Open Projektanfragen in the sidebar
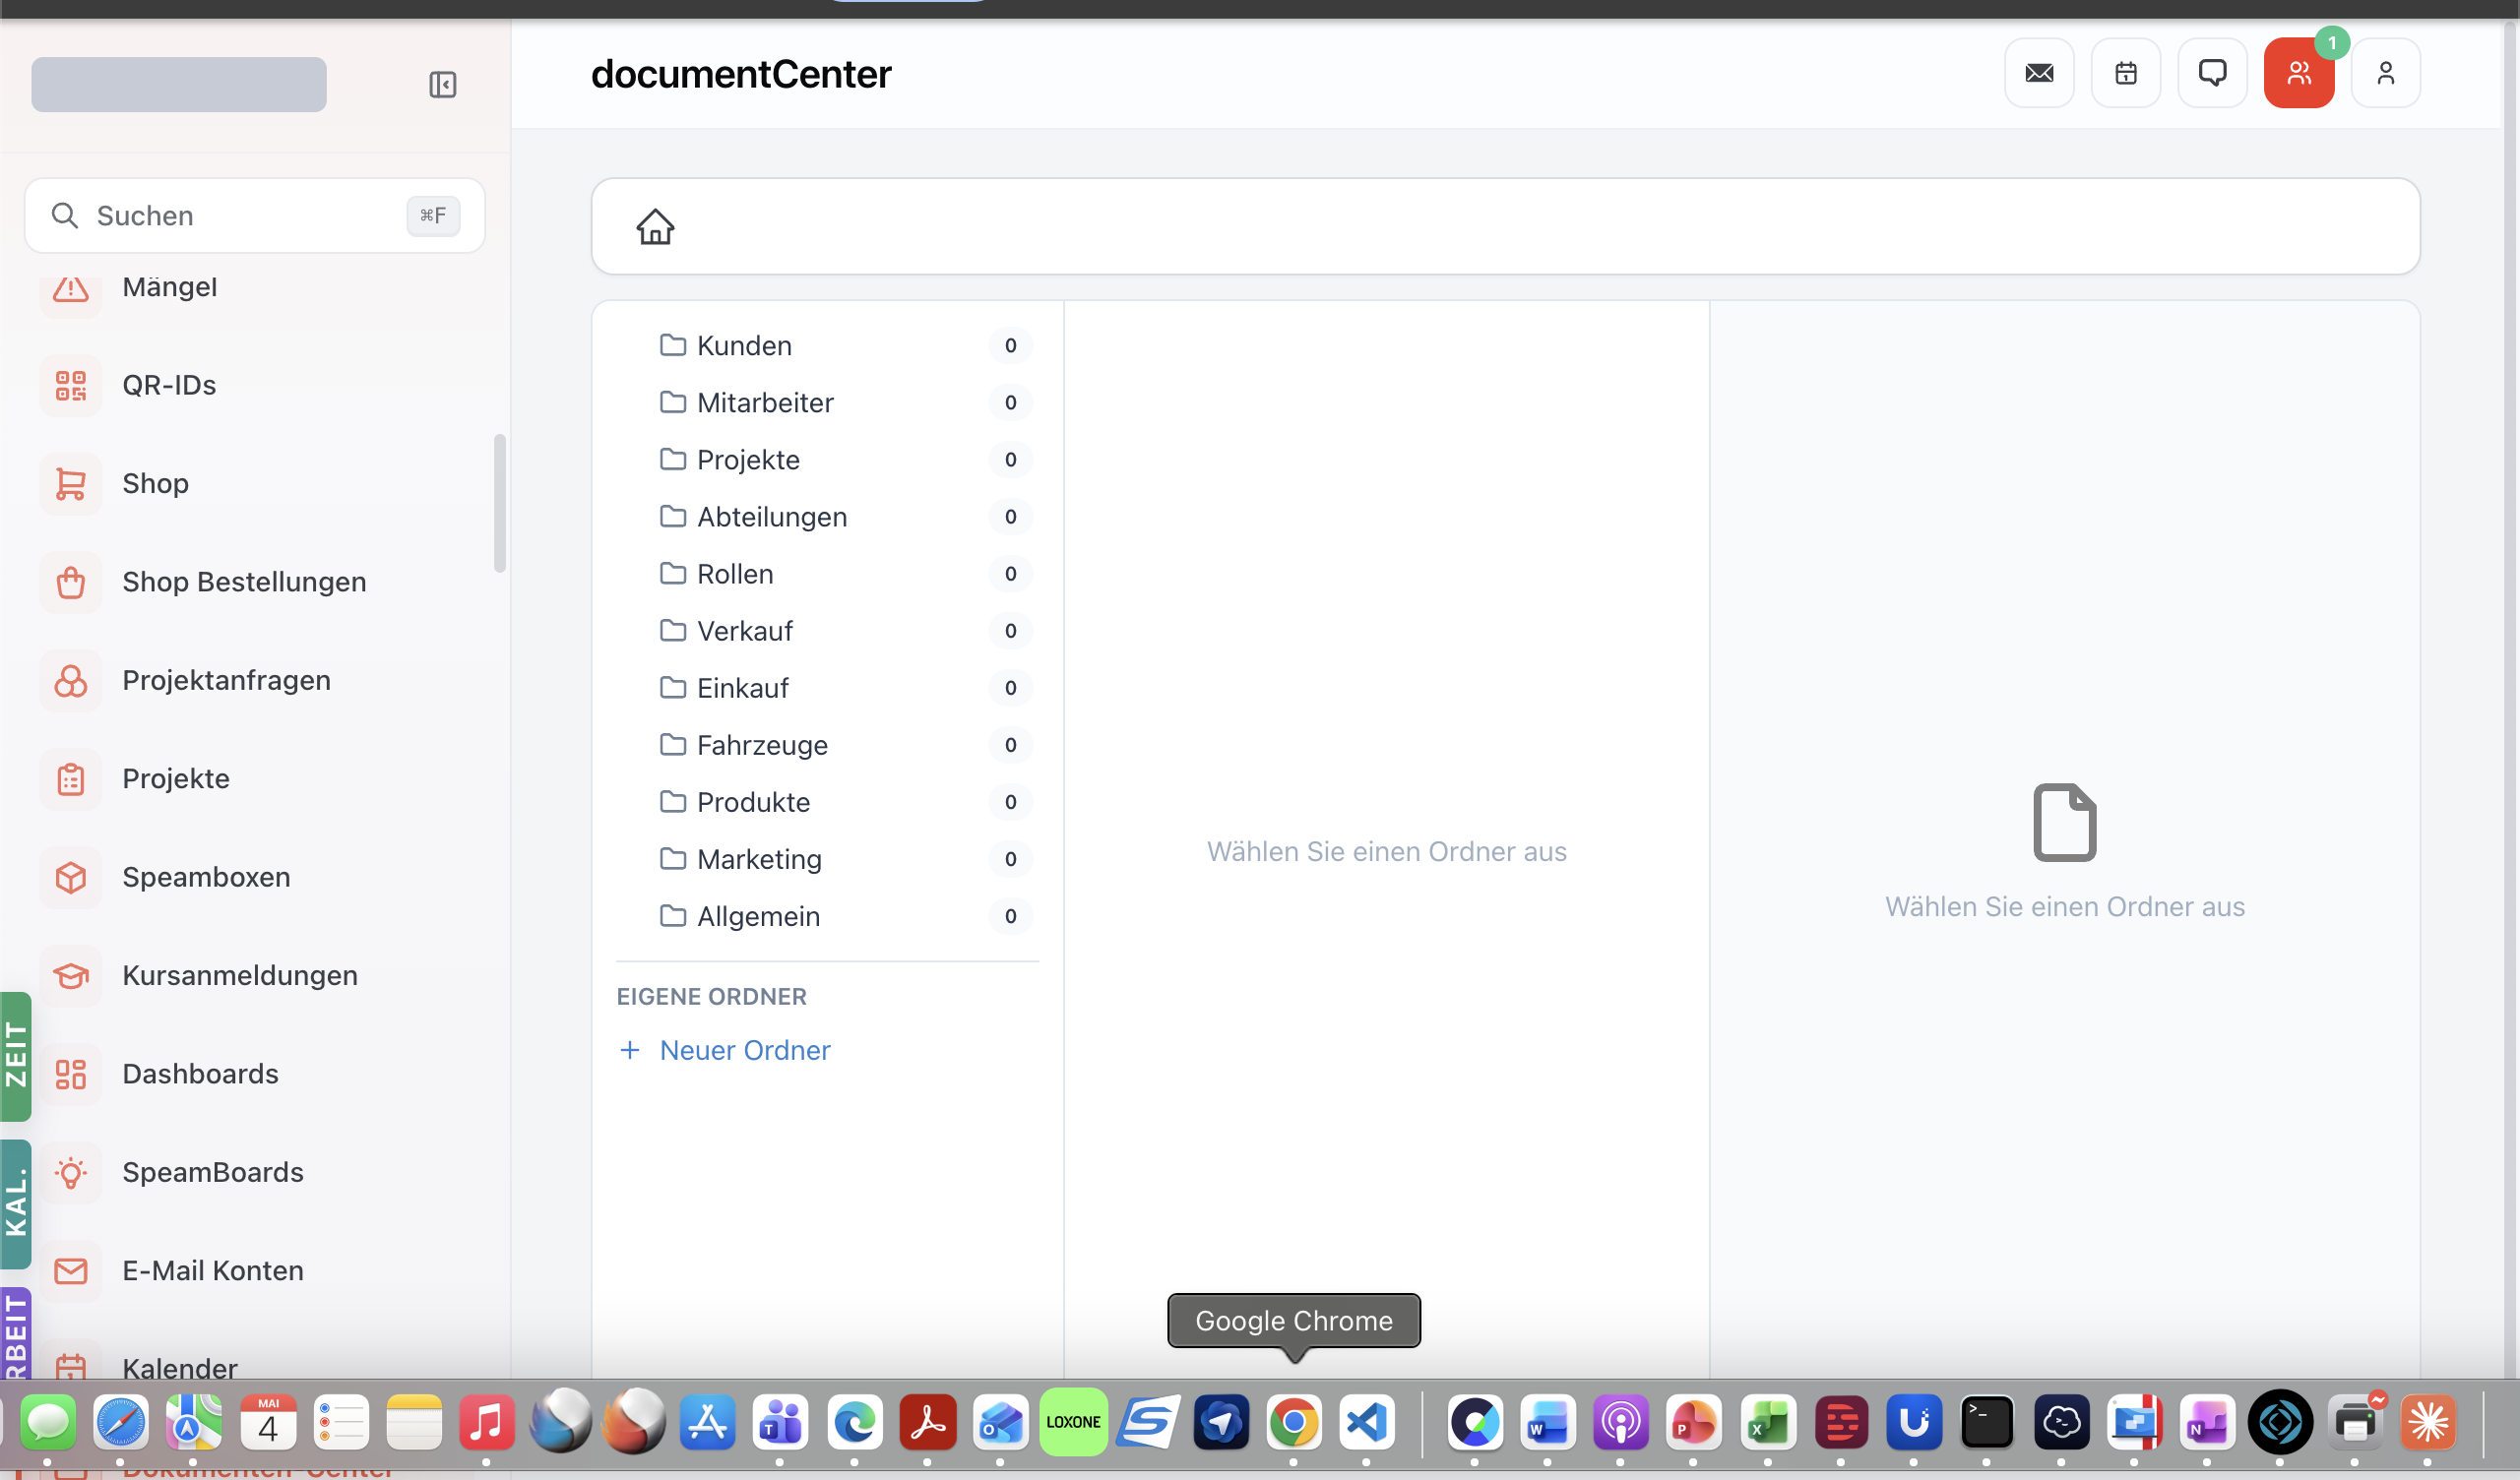2520x1480 pixels. pyautogui.click(x=255, y=680)
